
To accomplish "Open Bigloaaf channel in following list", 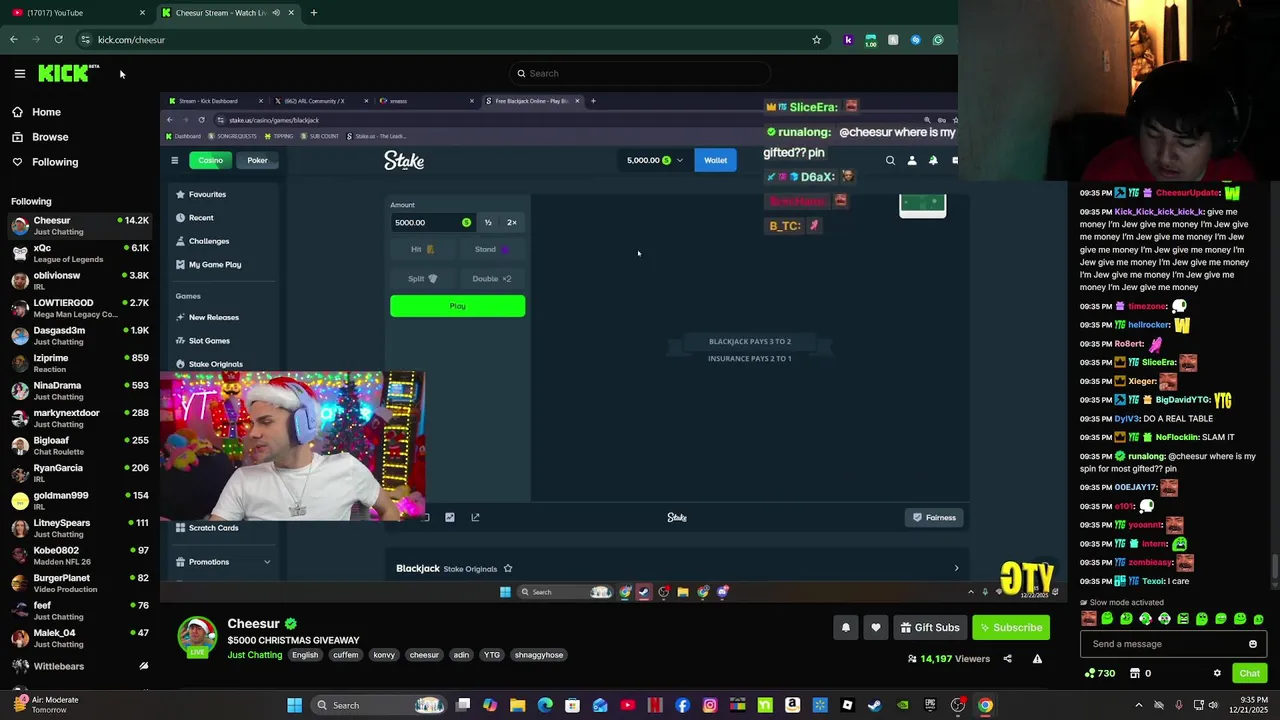I will coord(78,446).
